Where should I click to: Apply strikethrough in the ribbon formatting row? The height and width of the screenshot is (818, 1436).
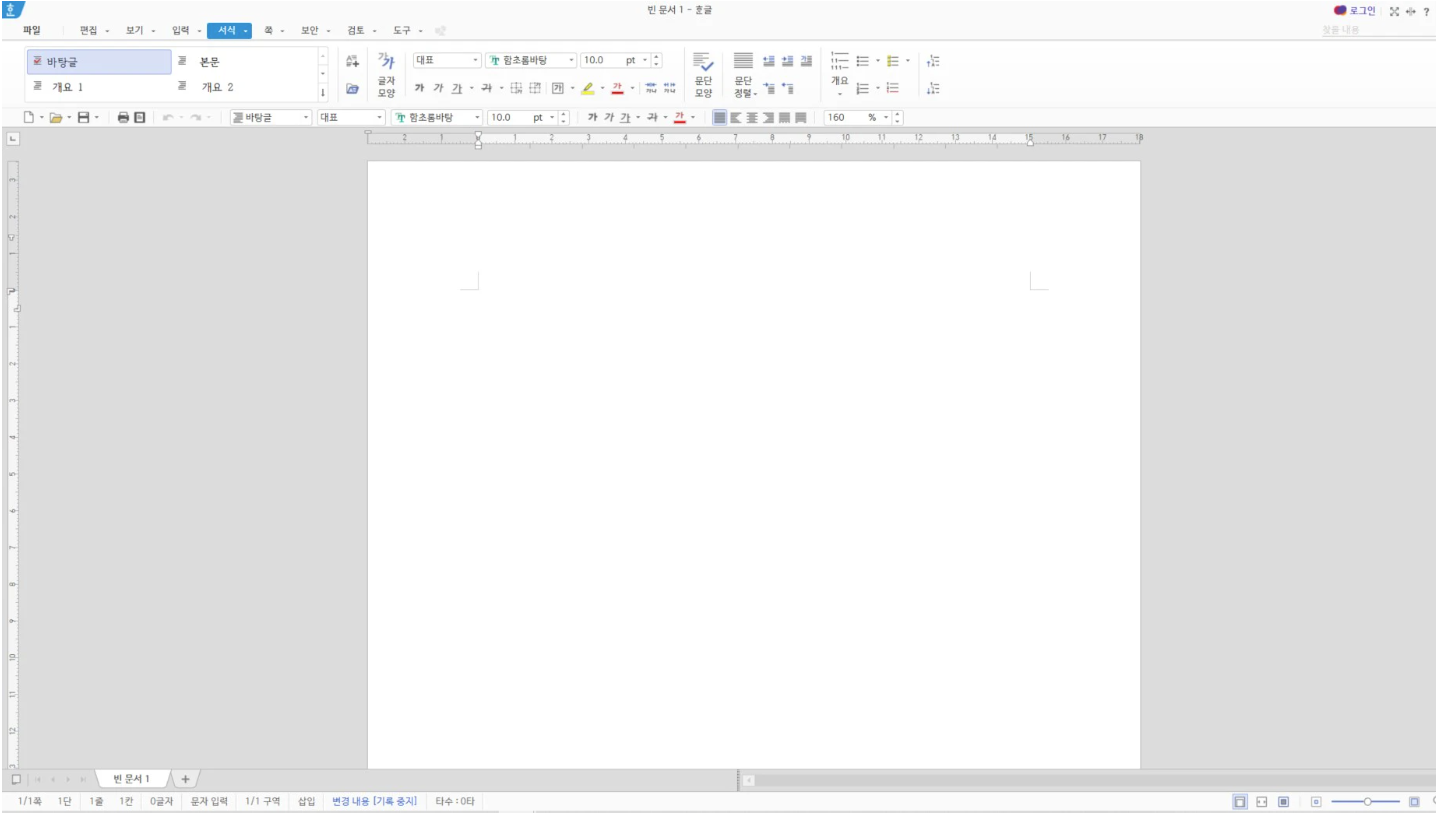pyautogui.click(x=485, y=88)
